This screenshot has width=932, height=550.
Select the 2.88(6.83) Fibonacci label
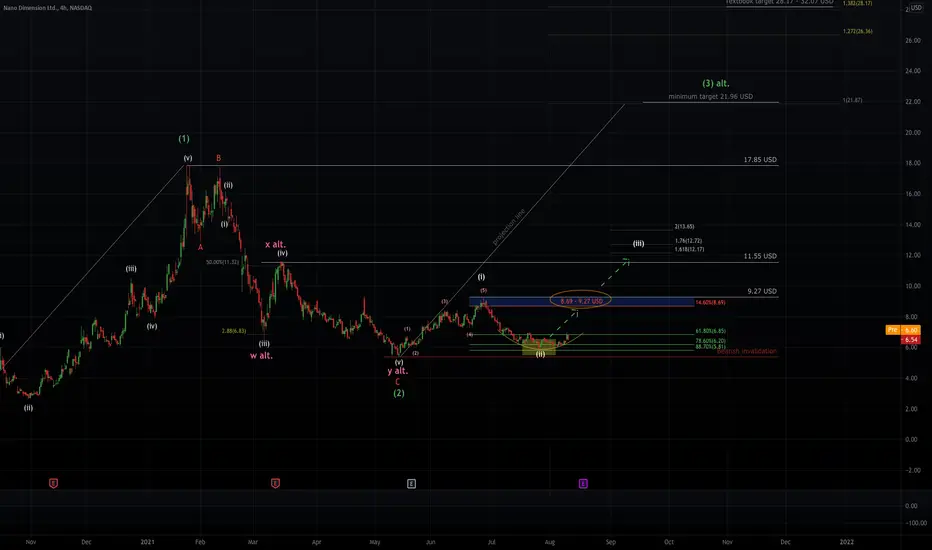click(x=234, y=331)
